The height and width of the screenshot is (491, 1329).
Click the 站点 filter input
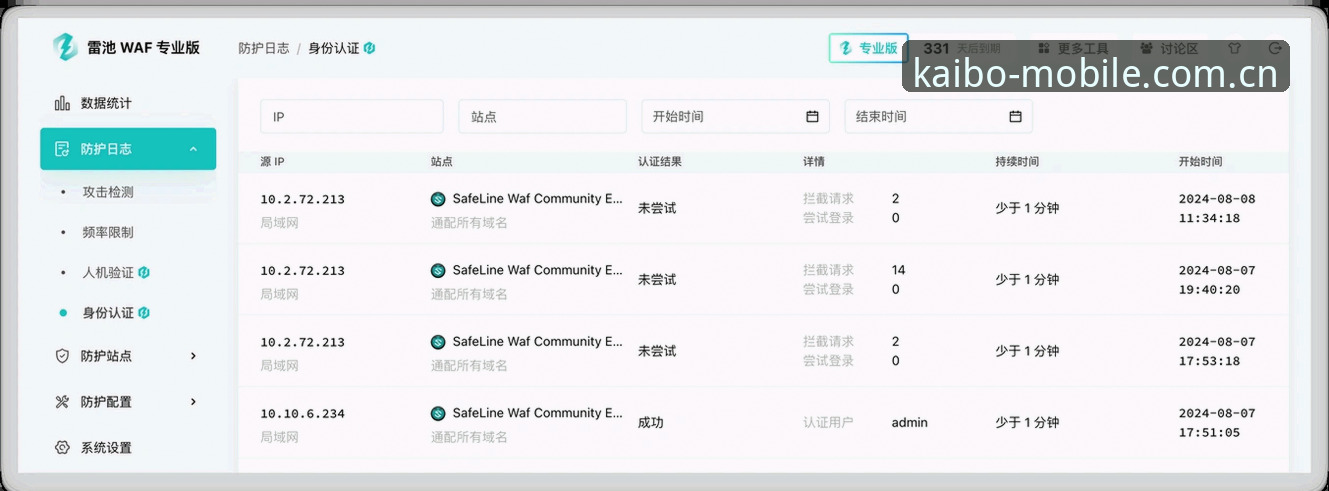[543, 117]
